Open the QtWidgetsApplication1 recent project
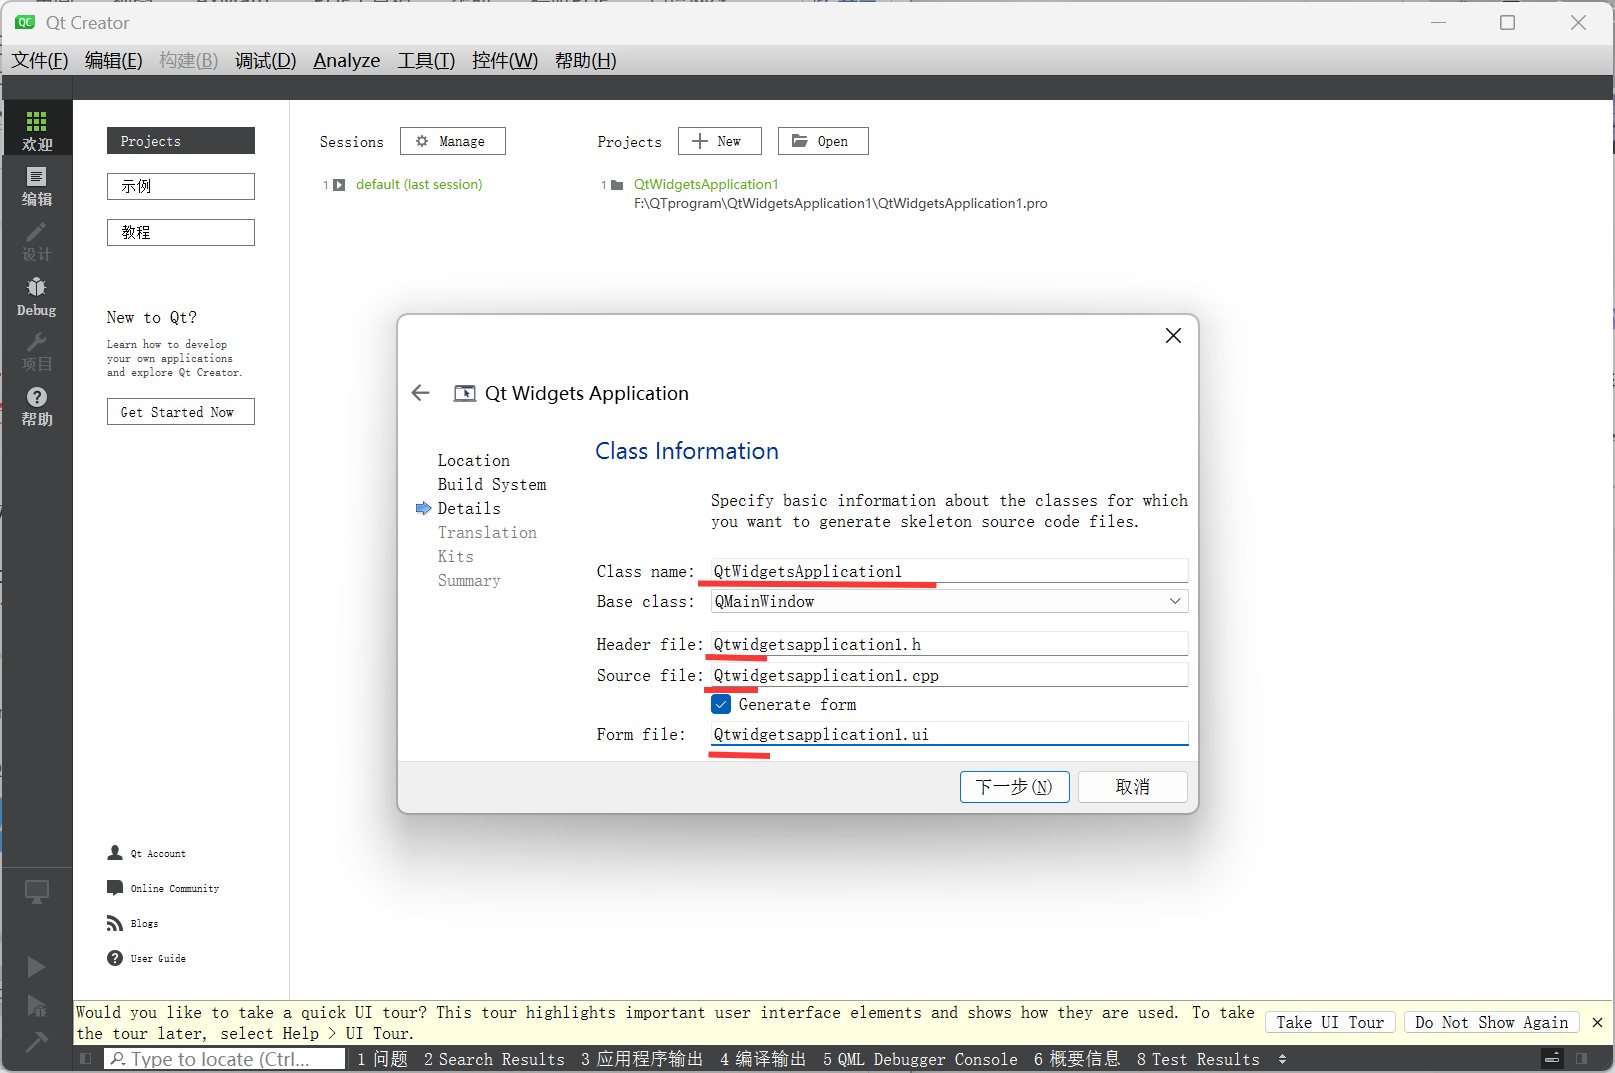This screenshot has height=1073, width=1615. tap(706, 184)
